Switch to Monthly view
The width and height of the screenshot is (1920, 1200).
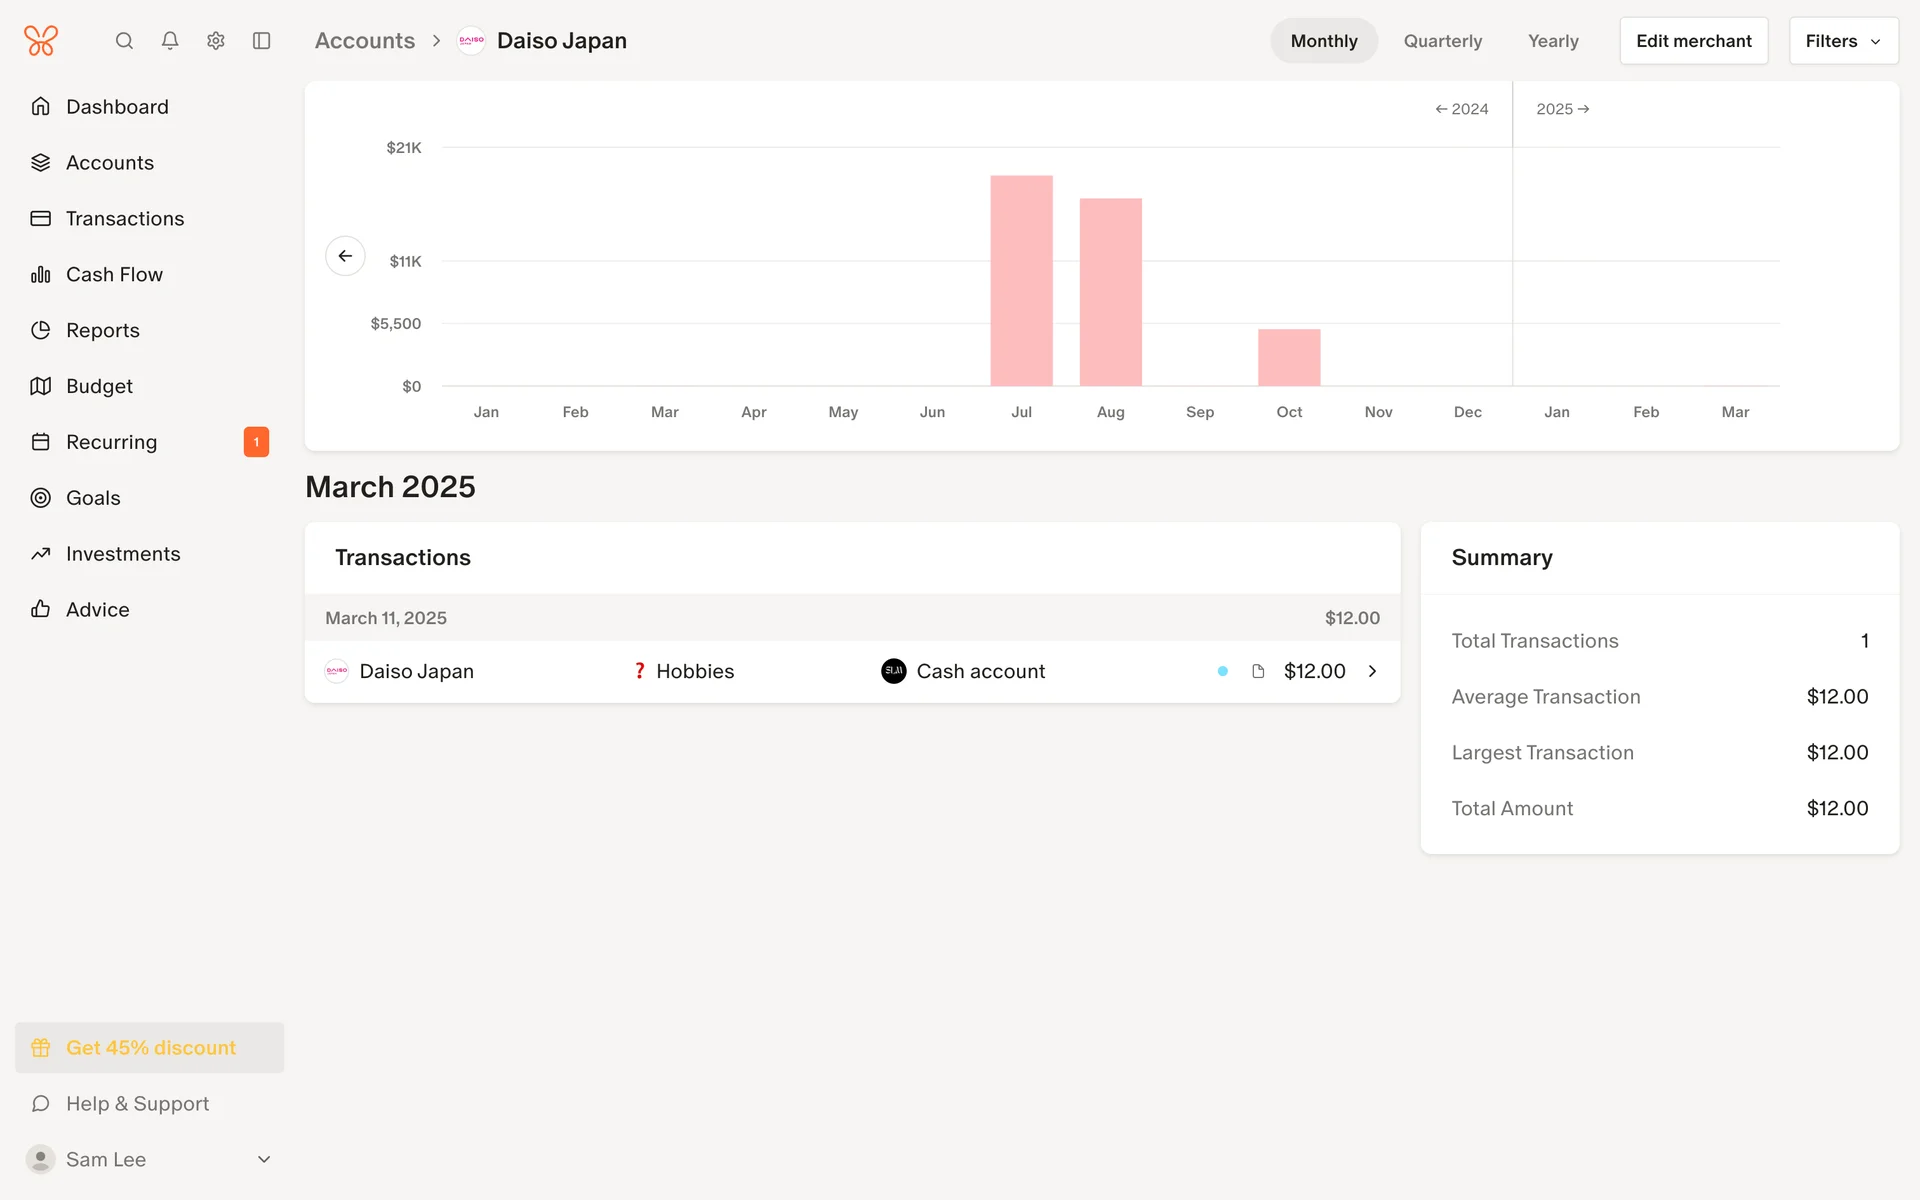point(1323,41)
